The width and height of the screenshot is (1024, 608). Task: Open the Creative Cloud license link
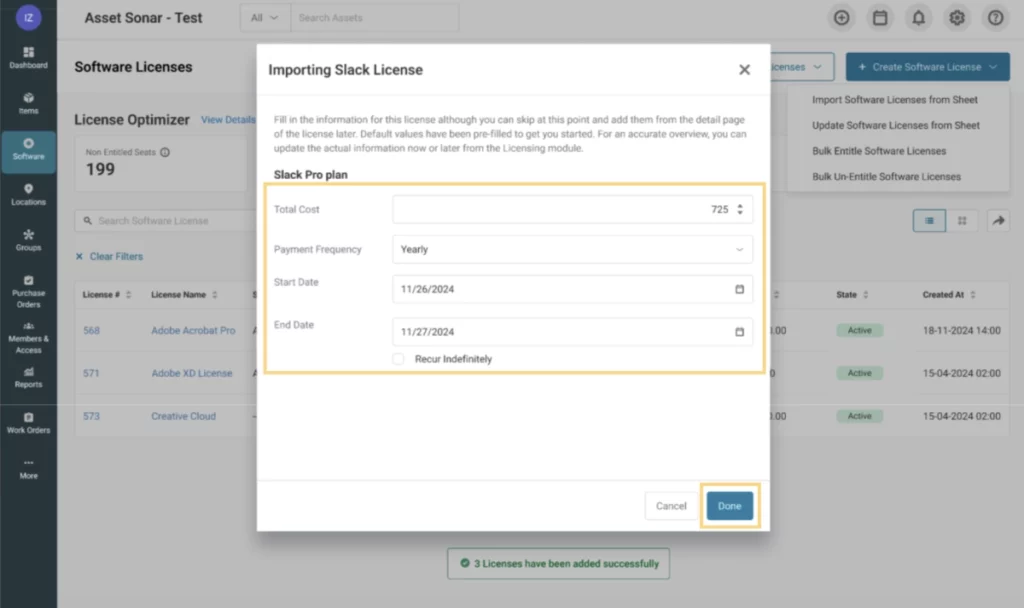coord(184,416)
